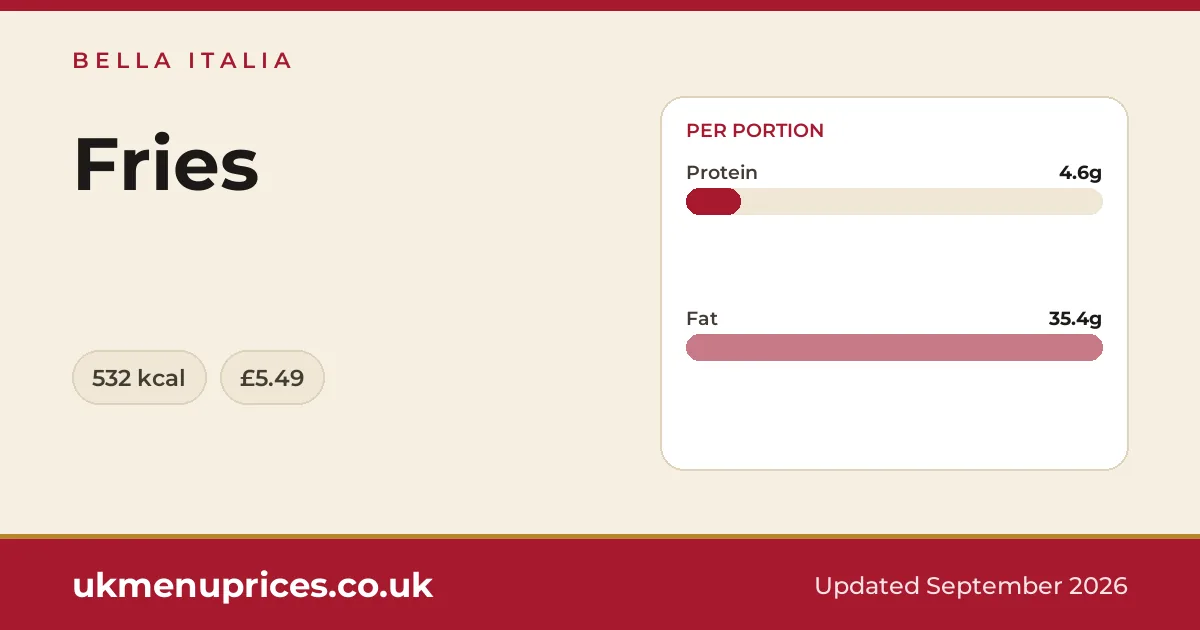
Task: Click the Fat progress bar
Action: click(894, 348)
